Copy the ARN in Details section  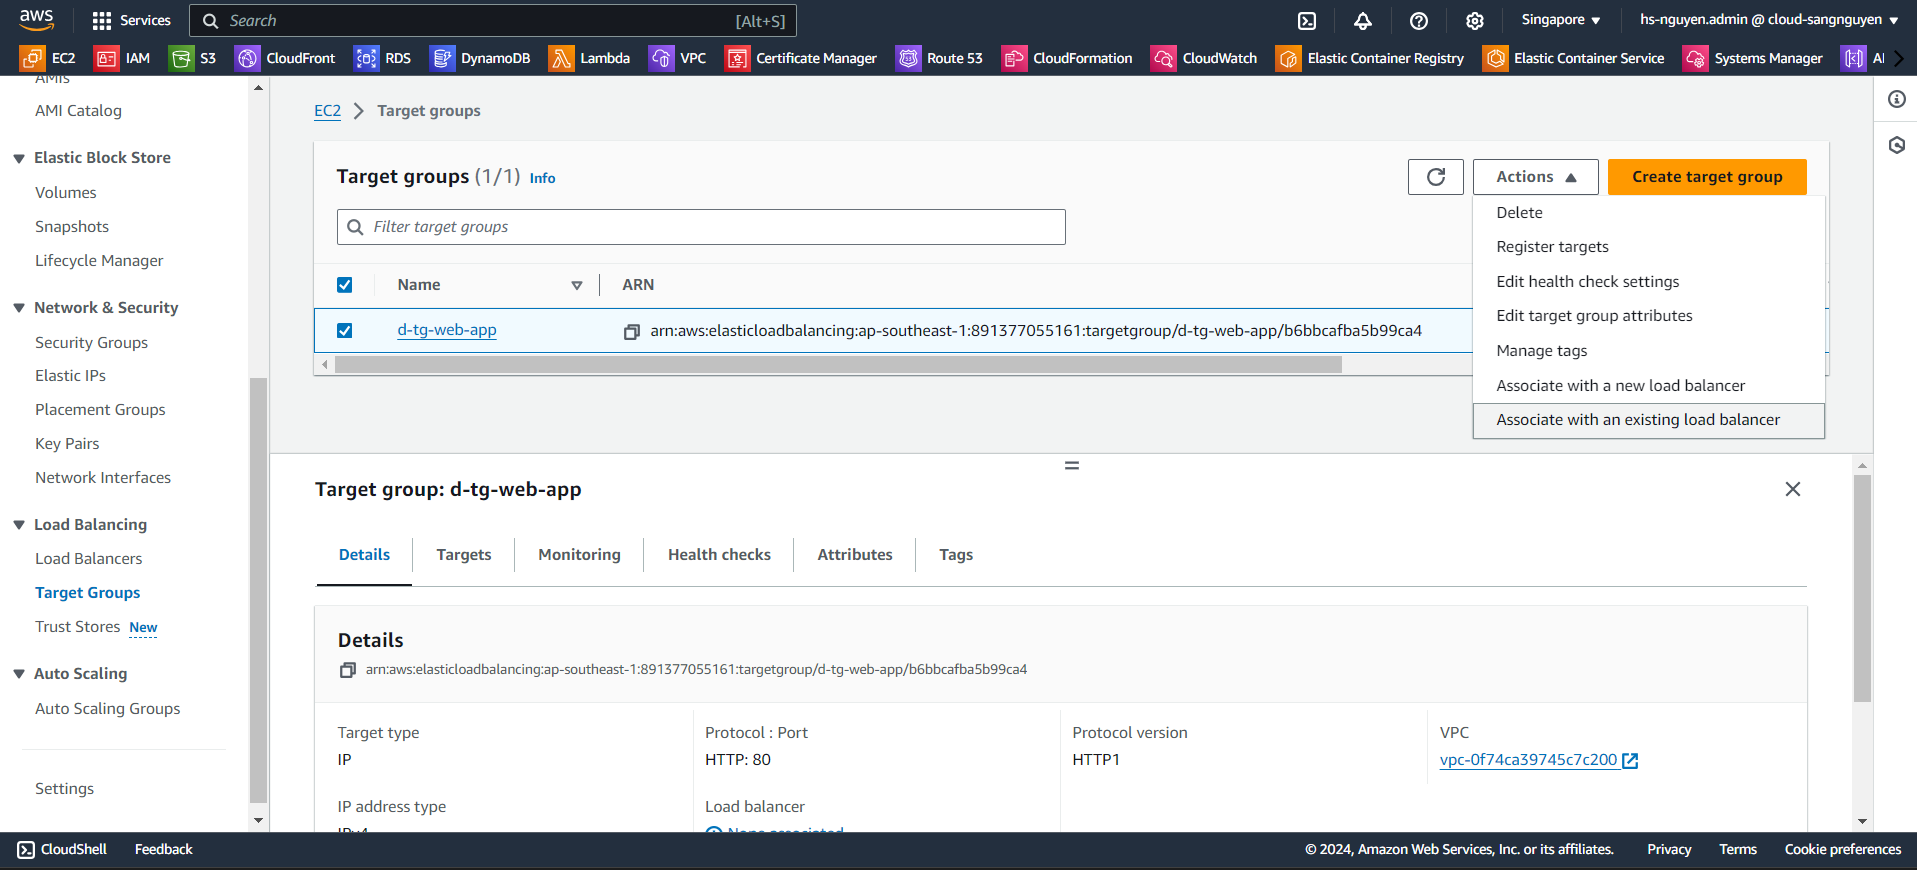point(348,670)
